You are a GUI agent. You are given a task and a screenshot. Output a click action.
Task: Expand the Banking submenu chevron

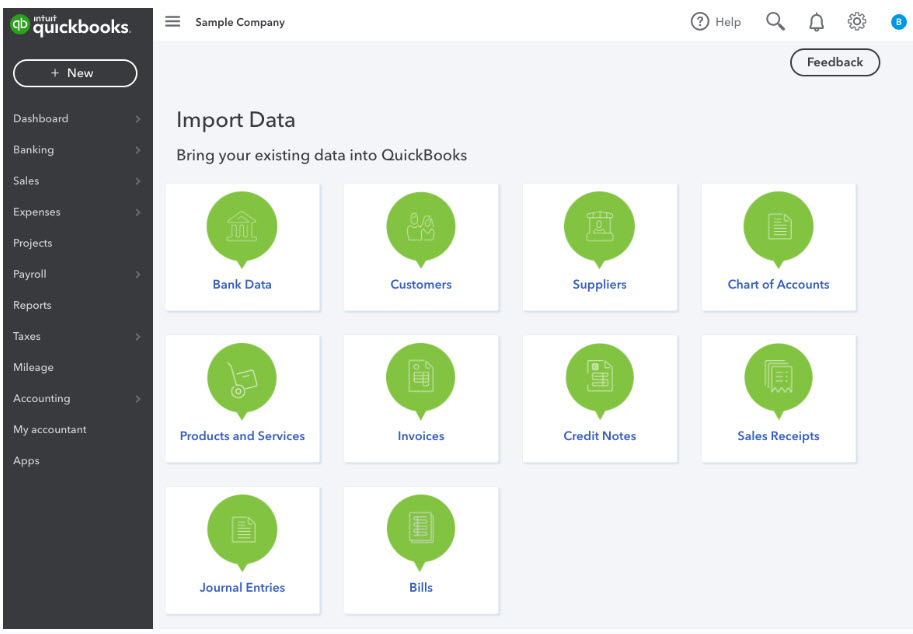(x=138, y=150)
